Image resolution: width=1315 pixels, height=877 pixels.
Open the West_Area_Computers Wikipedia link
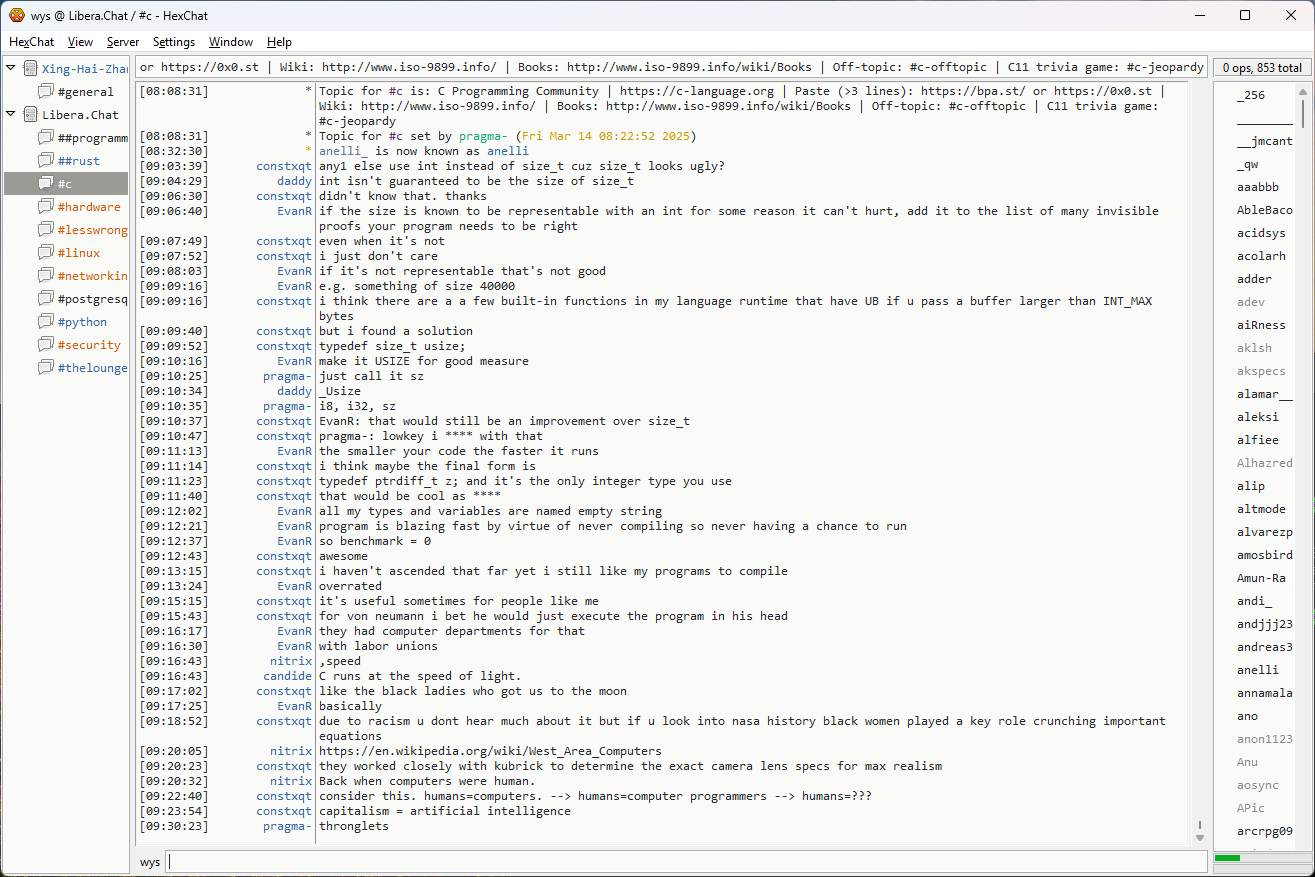click(490, 751)
